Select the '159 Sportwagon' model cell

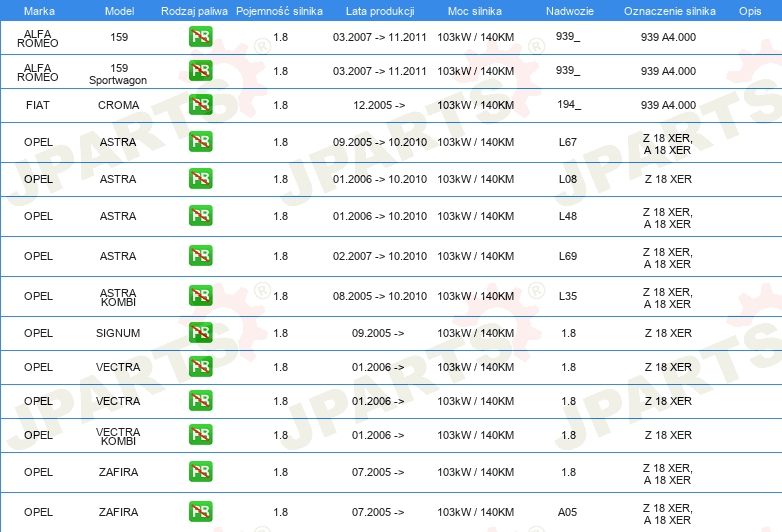click(x=118, y=74)
